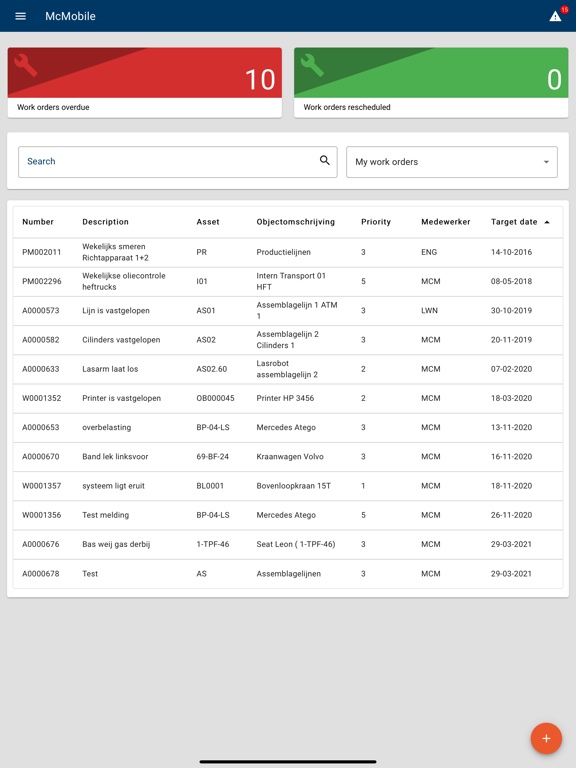Select the Band lek linksvoor work order
This screenshot has width=576, height=768.
(x=288, y=456)
